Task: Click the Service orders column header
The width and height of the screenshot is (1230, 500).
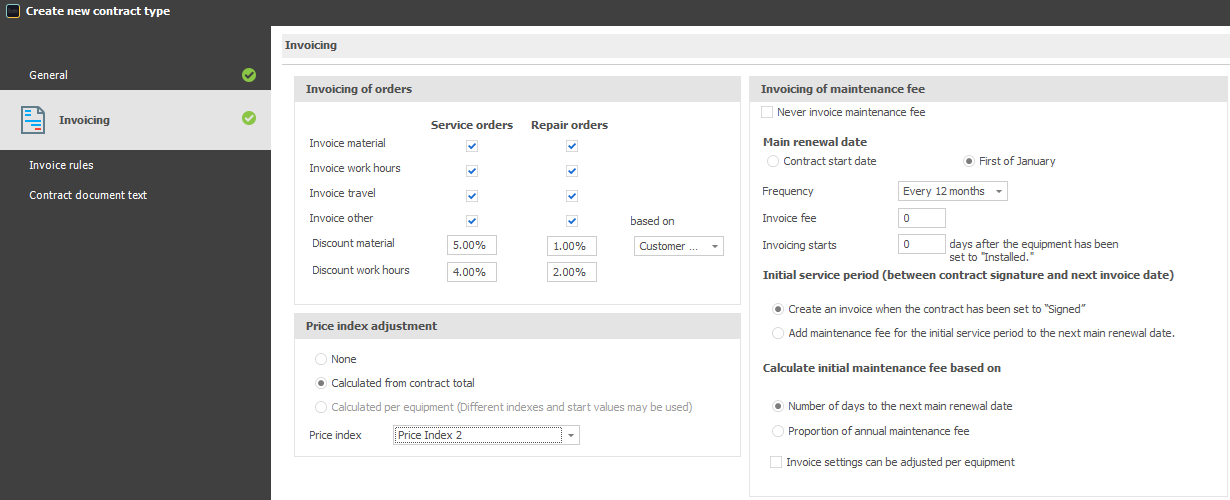Action: pyautogui.click(x=472, y=125)
